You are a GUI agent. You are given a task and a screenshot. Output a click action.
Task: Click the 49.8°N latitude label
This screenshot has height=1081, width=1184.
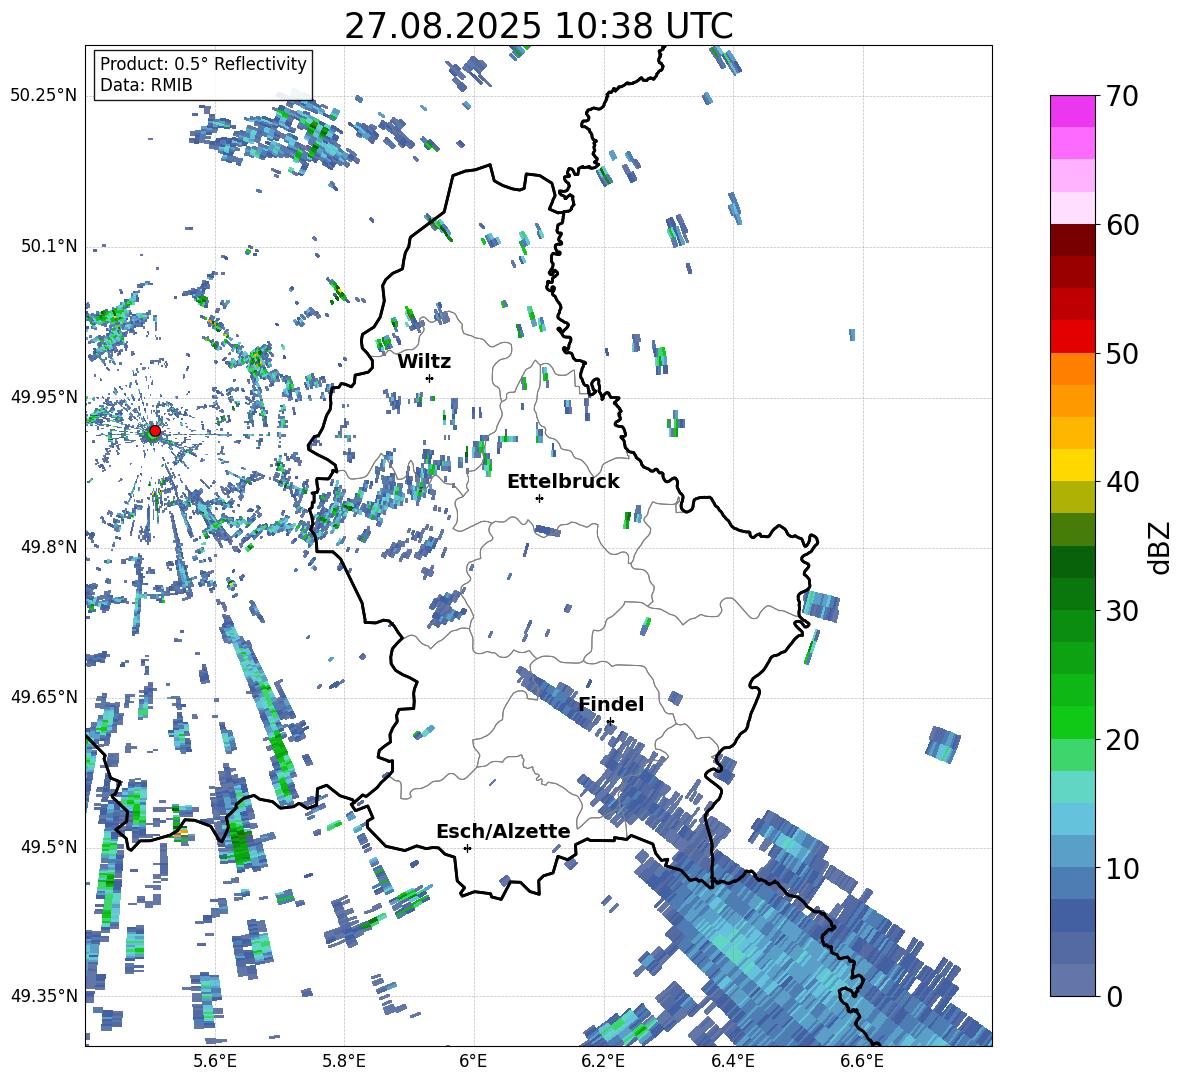pyautogui.click(x=48, y=547)
